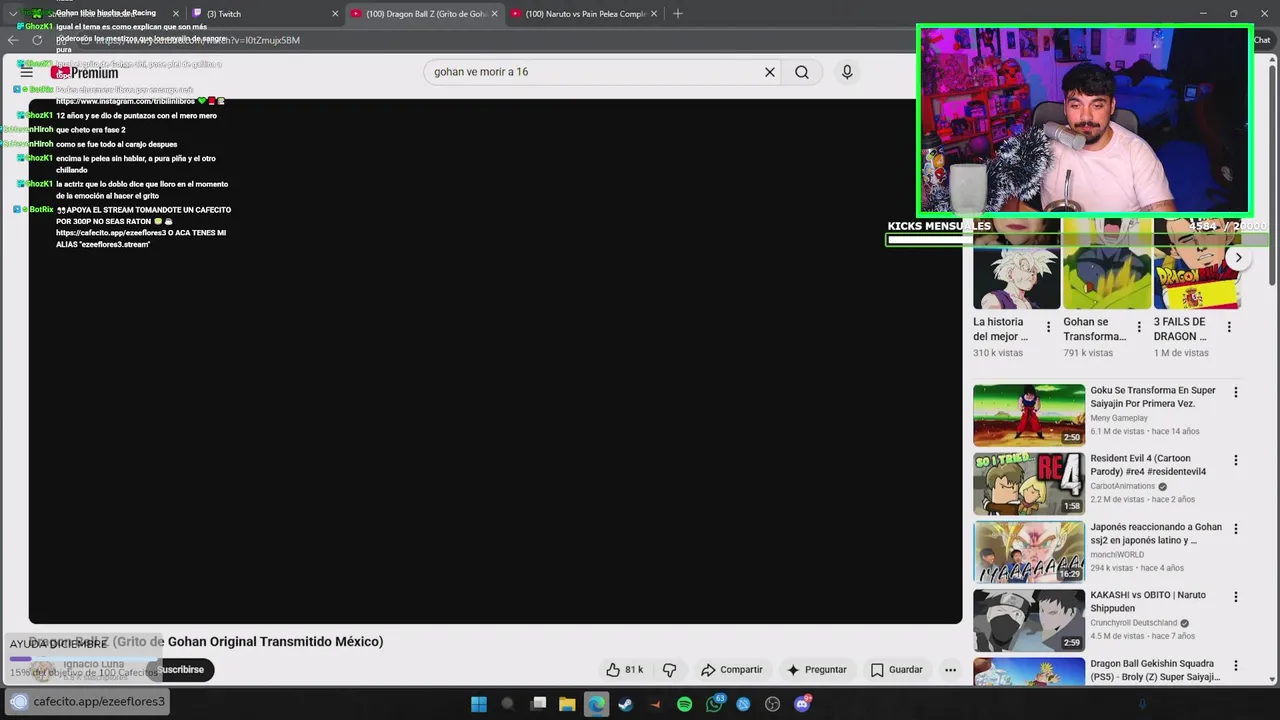This screenshot has width=1280, height=720.
Task: Options menu for Resident Evil 4 parody
Action: click(x=1236, y=461)
